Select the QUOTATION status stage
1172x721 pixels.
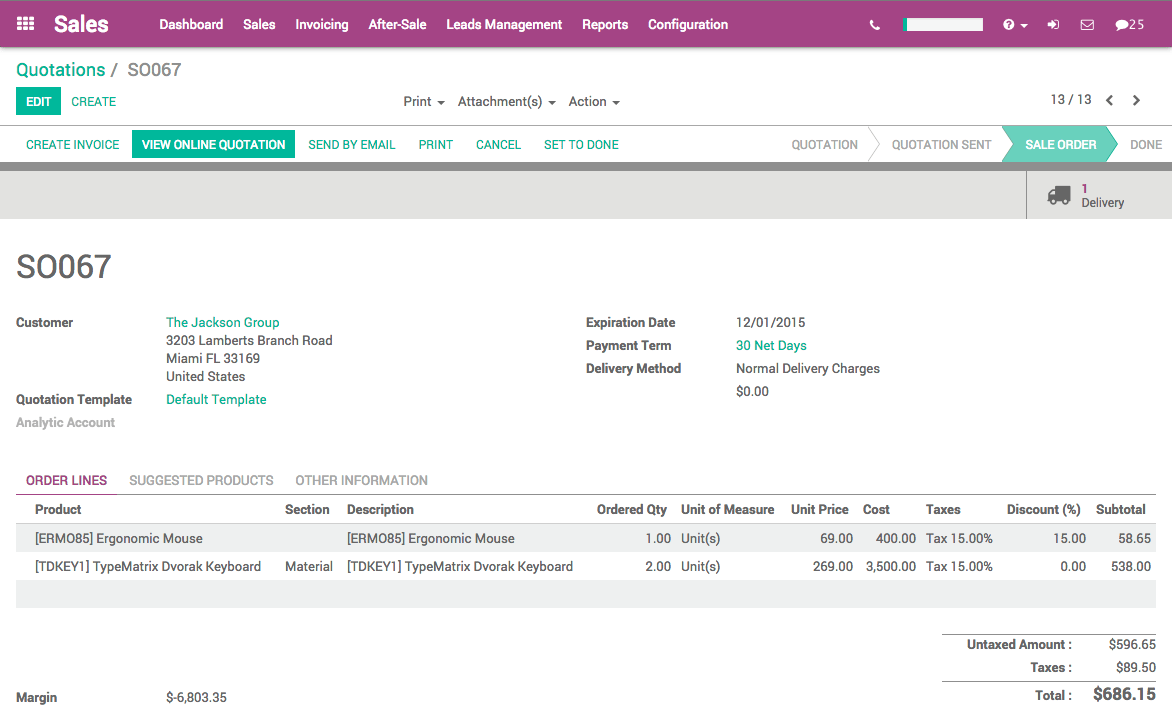tap(824, 143)
